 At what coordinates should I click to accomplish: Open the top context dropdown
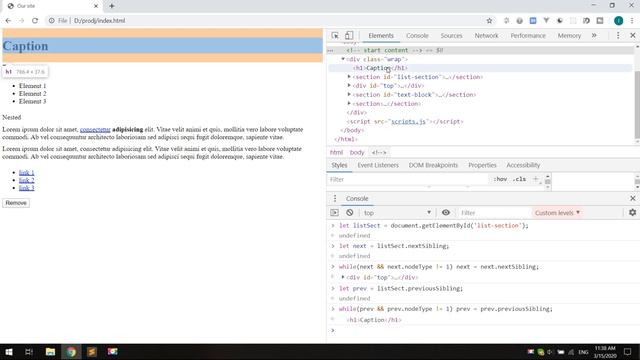pos(397,213)
